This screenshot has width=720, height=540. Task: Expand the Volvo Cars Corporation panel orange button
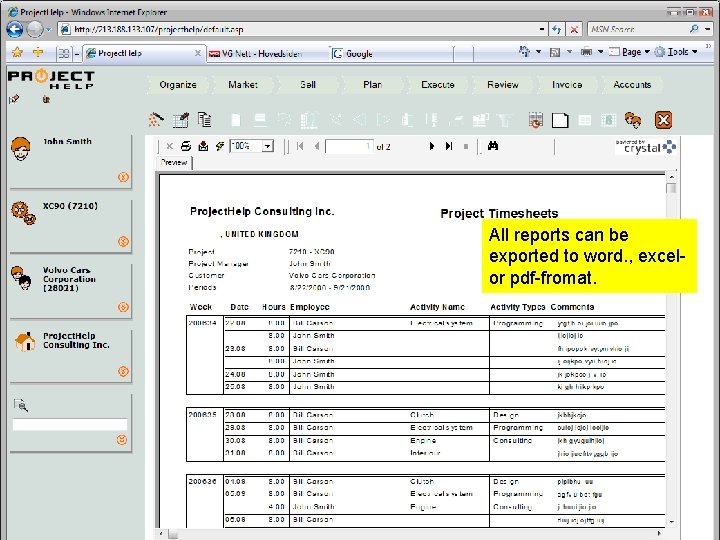[123, 307]
